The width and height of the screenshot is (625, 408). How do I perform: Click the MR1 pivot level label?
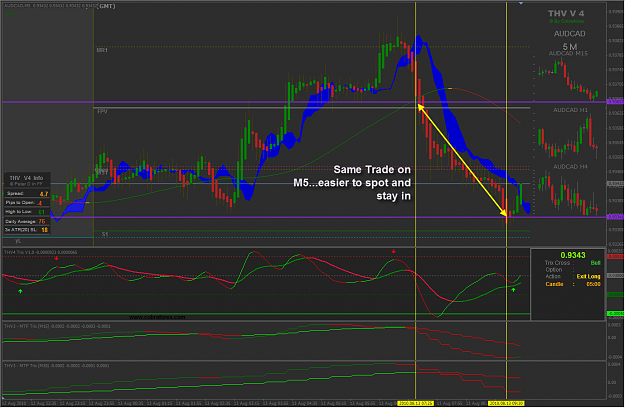pos(102,50)
